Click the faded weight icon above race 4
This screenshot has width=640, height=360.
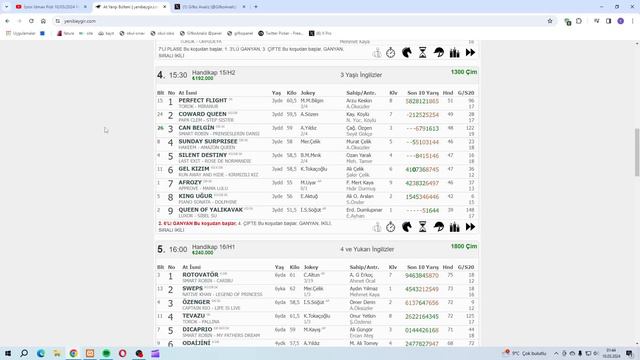click(377, 53)
